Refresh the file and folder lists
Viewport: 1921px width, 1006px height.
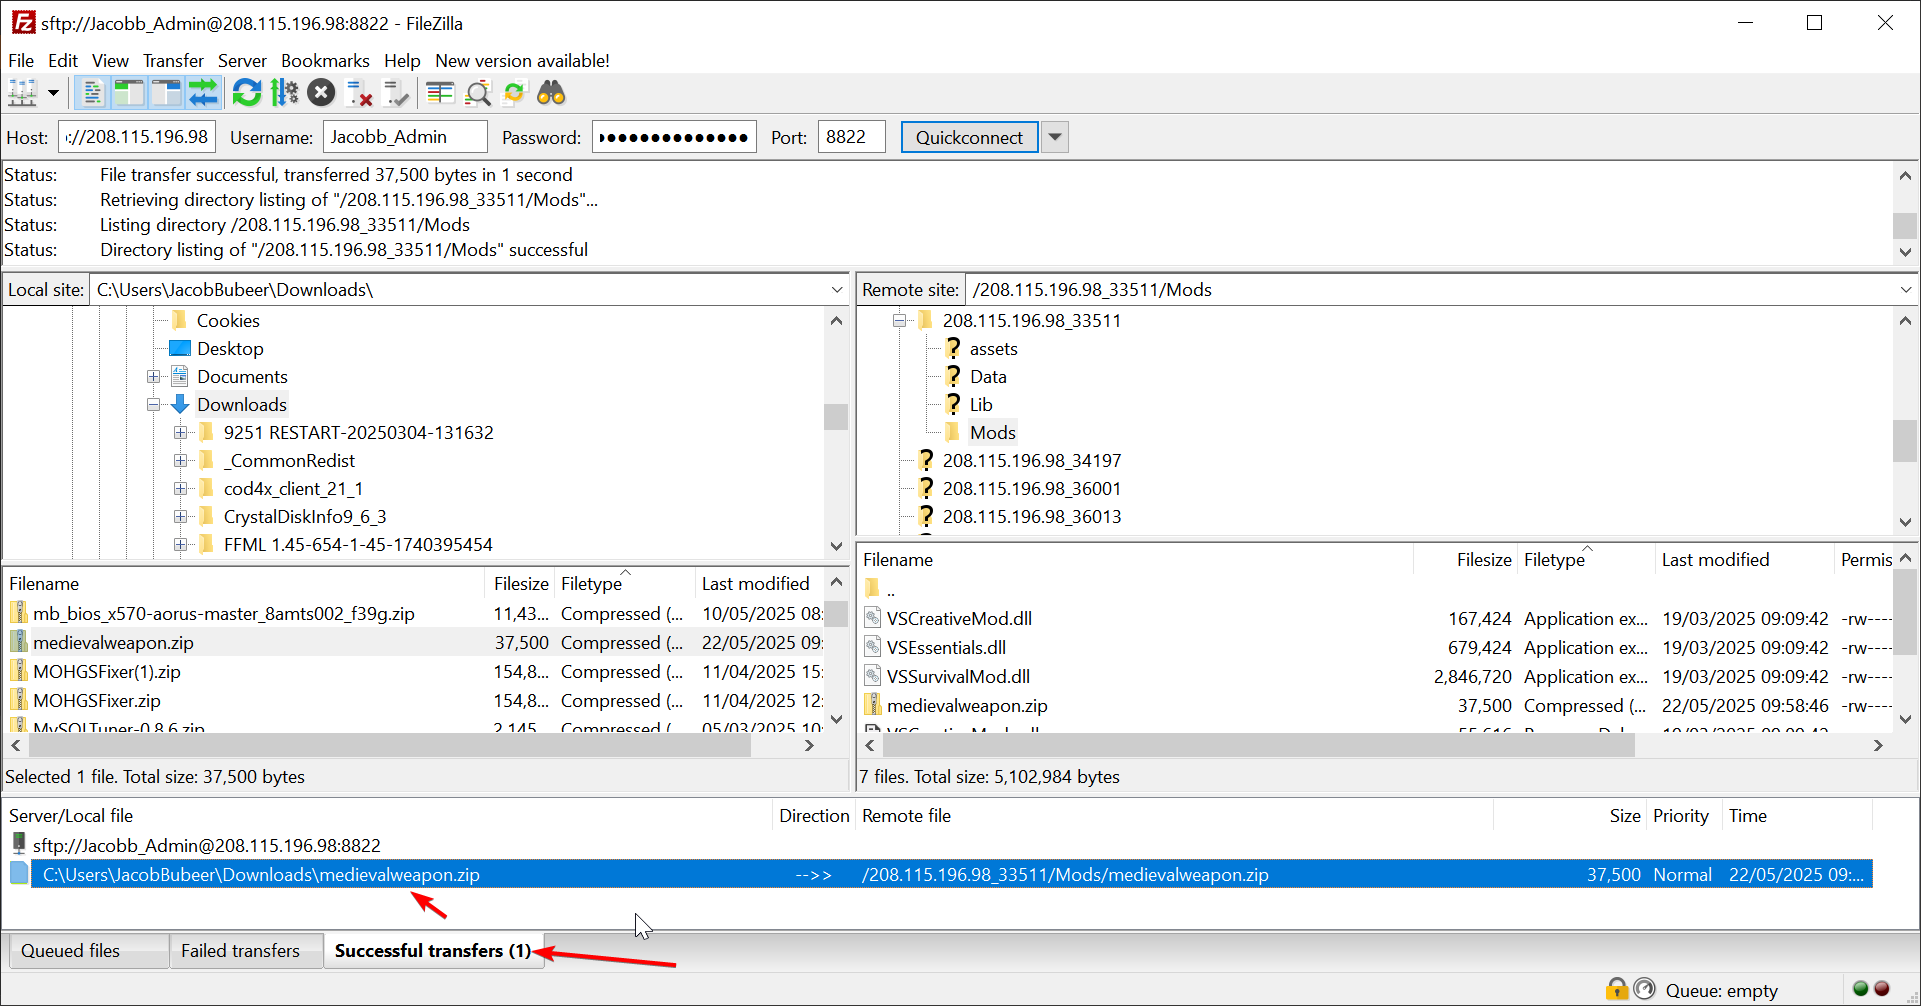tap(247, 94)
